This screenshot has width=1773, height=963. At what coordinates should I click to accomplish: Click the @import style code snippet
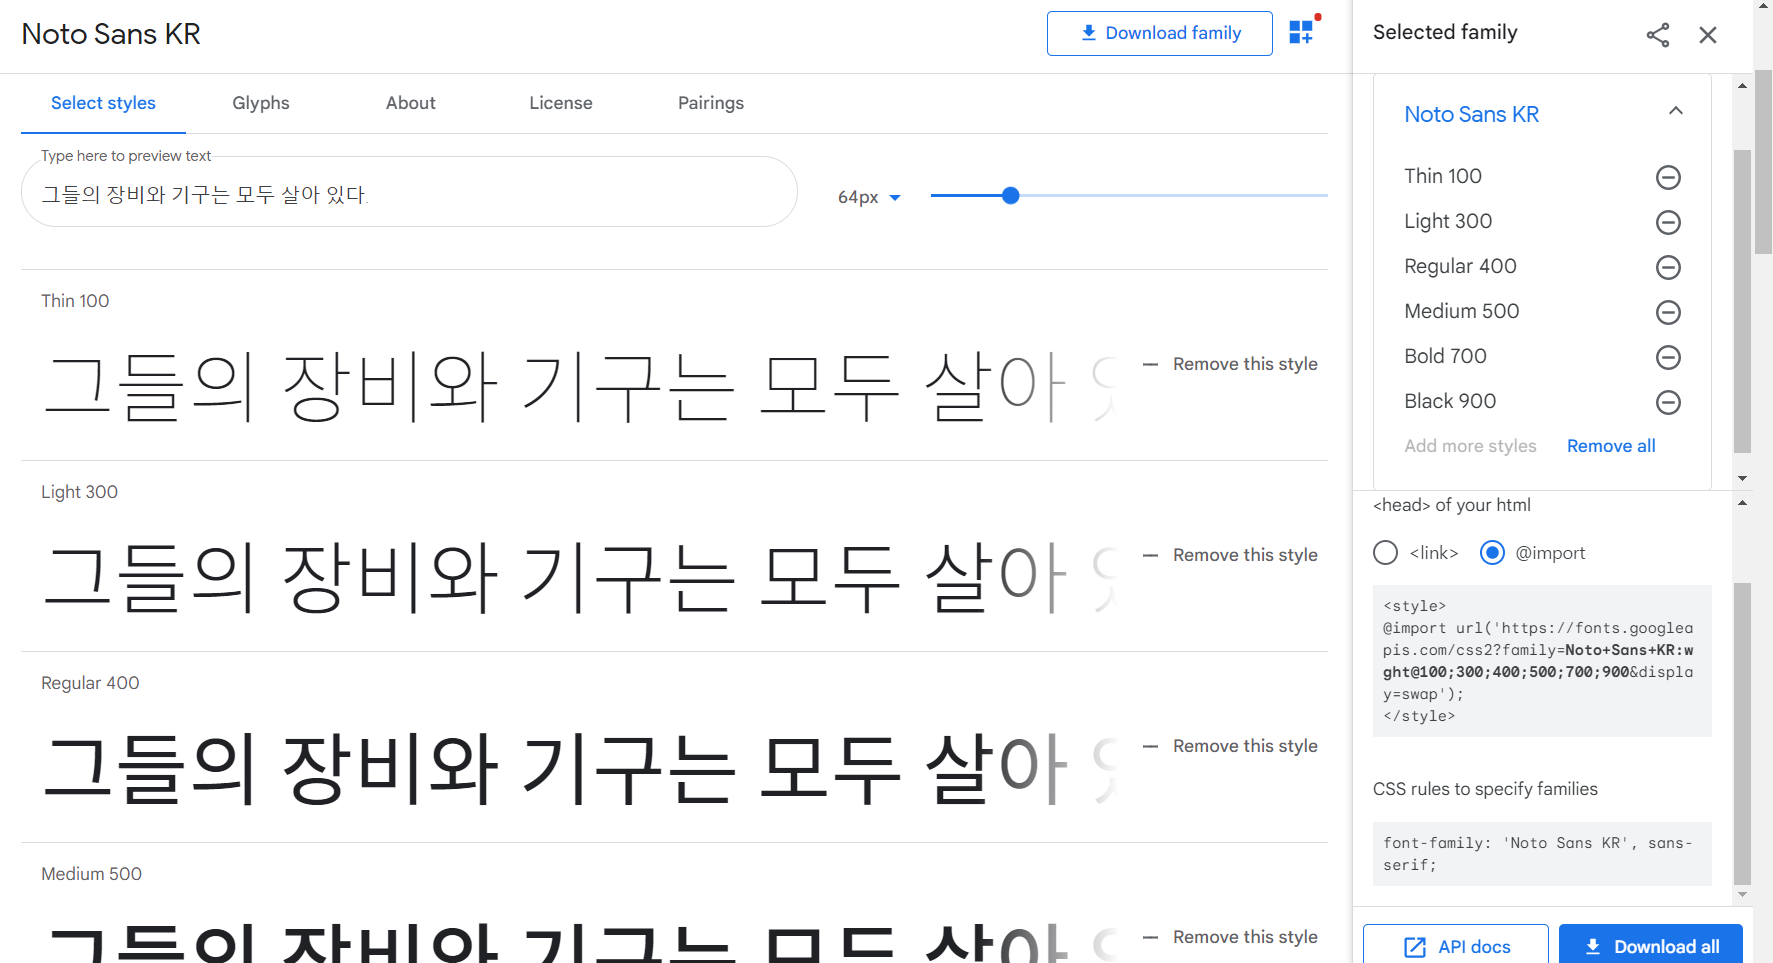click(x=1542, y=661)
